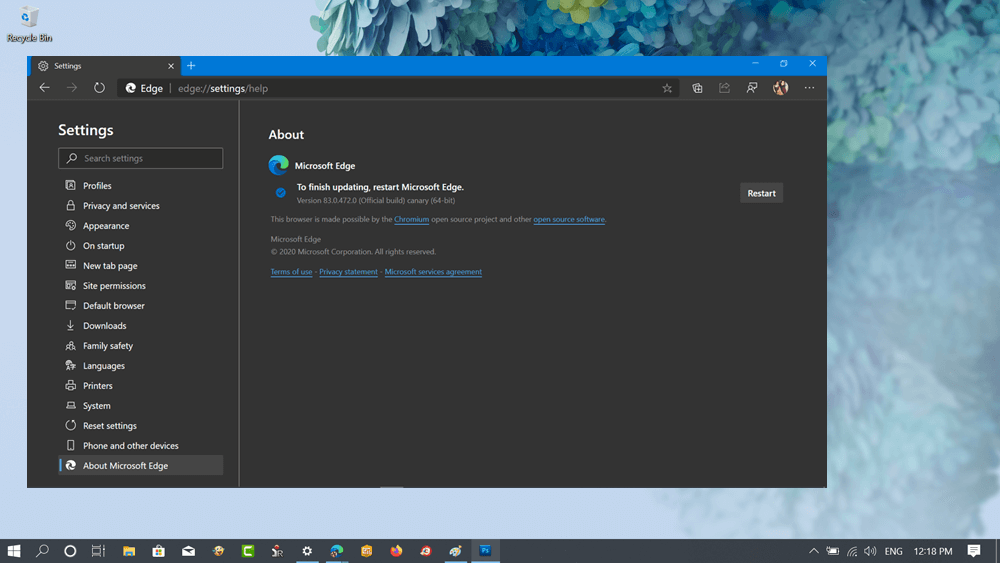Viewport: 1000px width, 563px height.
Task: Open Site permissions settings
Action: coord(140,286)
